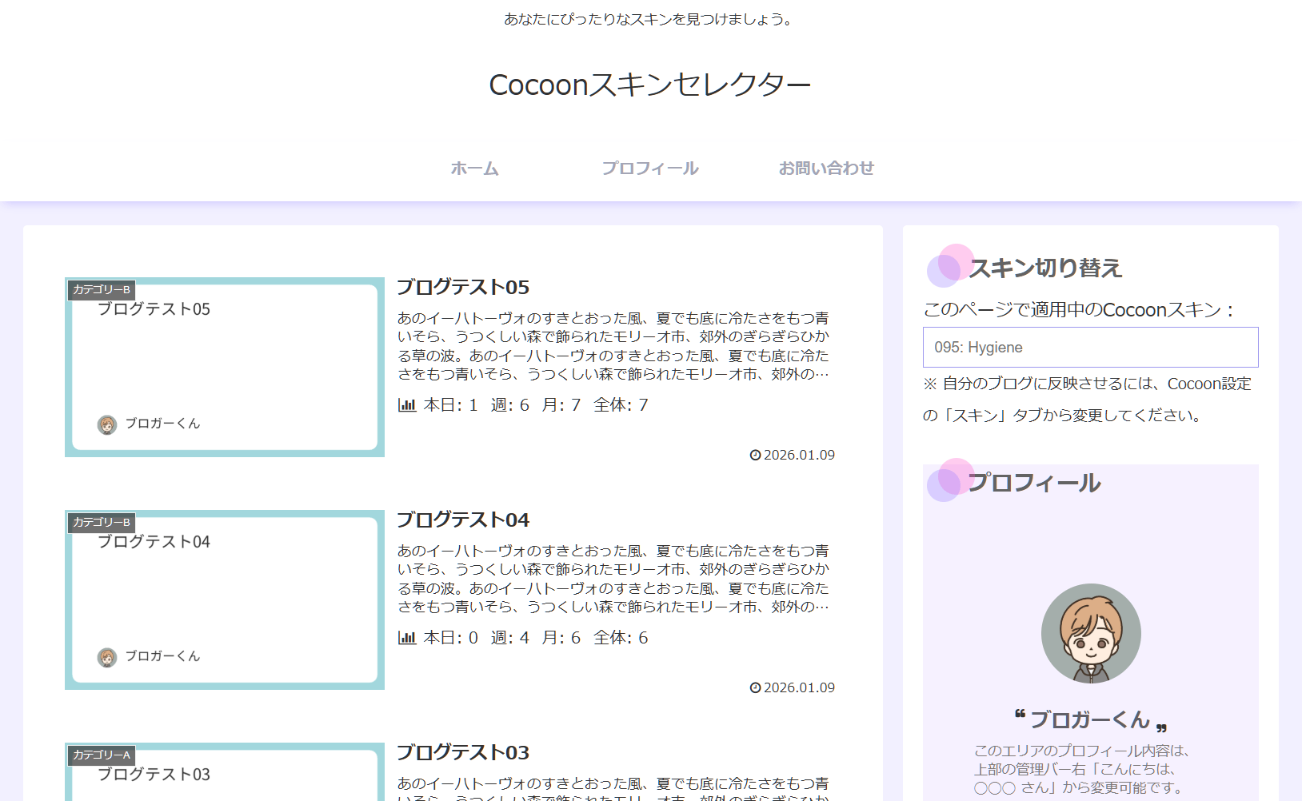The image size is (1302, 801).
Task: Click the ブログテスト04 post thumbnail
Action: (225, 600)
